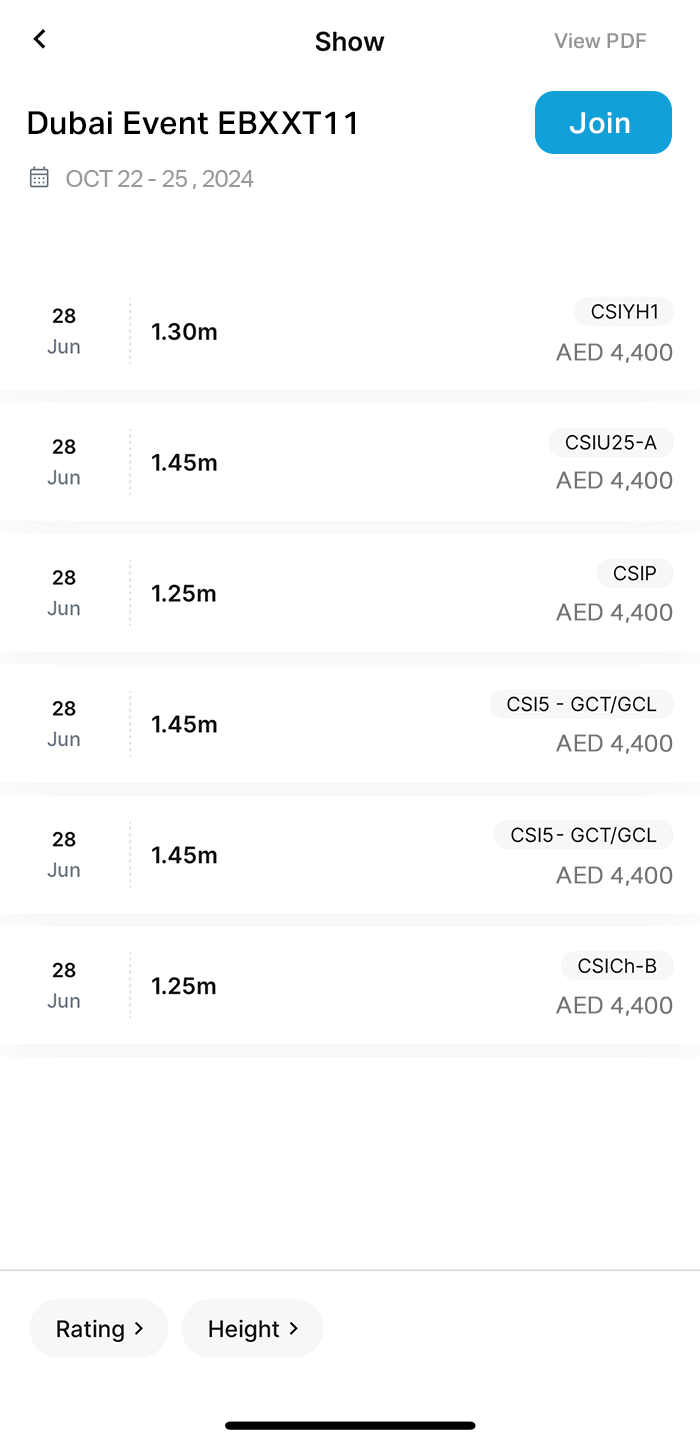Image resolution: width=700 pixels, height=1442 pixels.
Task: Click the calendar icon beside event dates
Action: click(x=39, y=178)
